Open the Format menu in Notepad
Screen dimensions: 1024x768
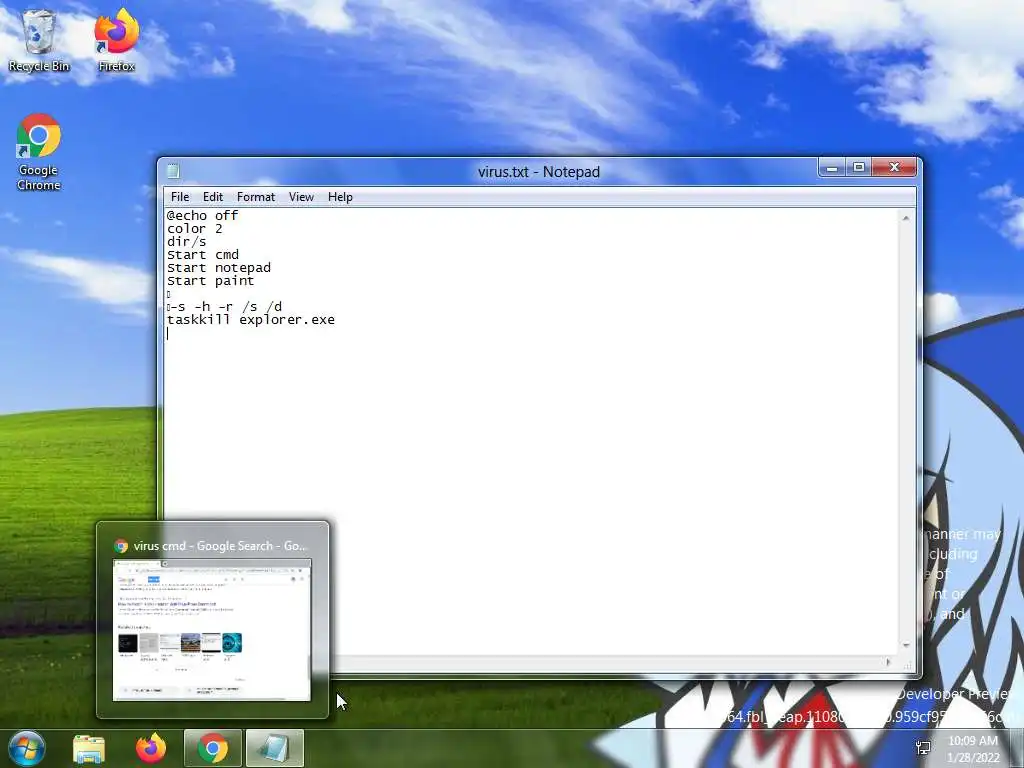click(255, 197)
